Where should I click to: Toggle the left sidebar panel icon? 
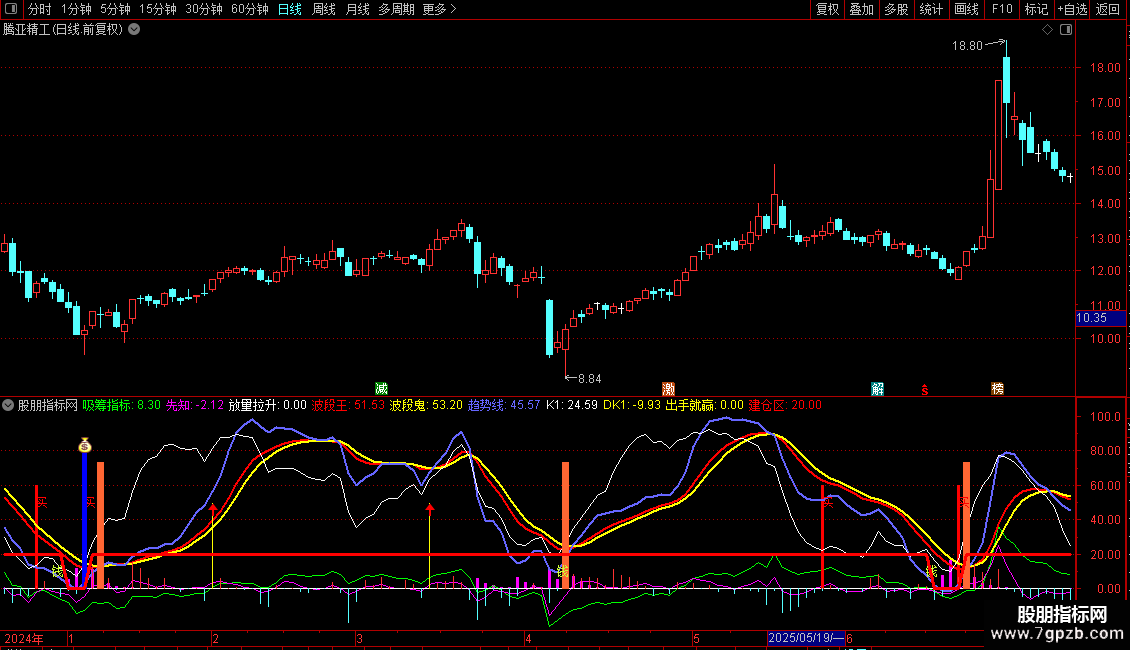click(11, 9)
